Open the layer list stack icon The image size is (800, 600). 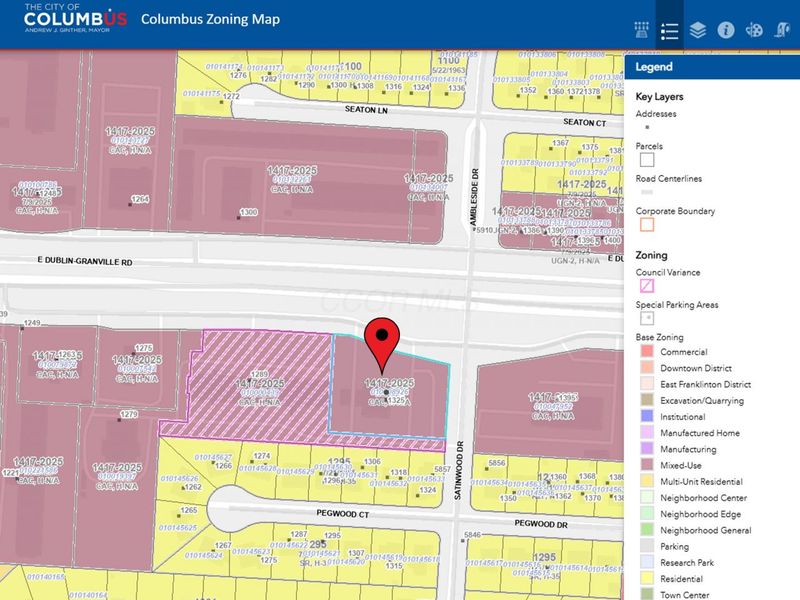pos(697,30)
